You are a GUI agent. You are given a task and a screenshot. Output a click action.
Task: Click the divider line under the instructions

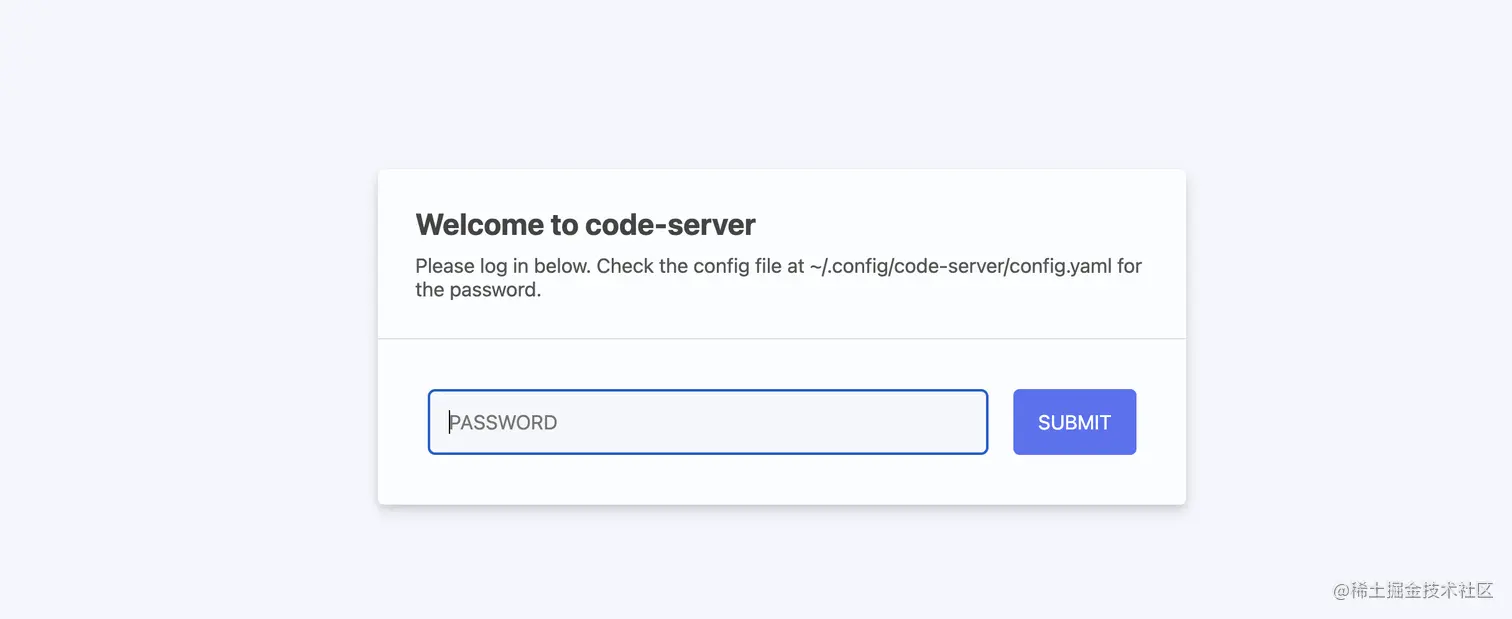[781, 339]
